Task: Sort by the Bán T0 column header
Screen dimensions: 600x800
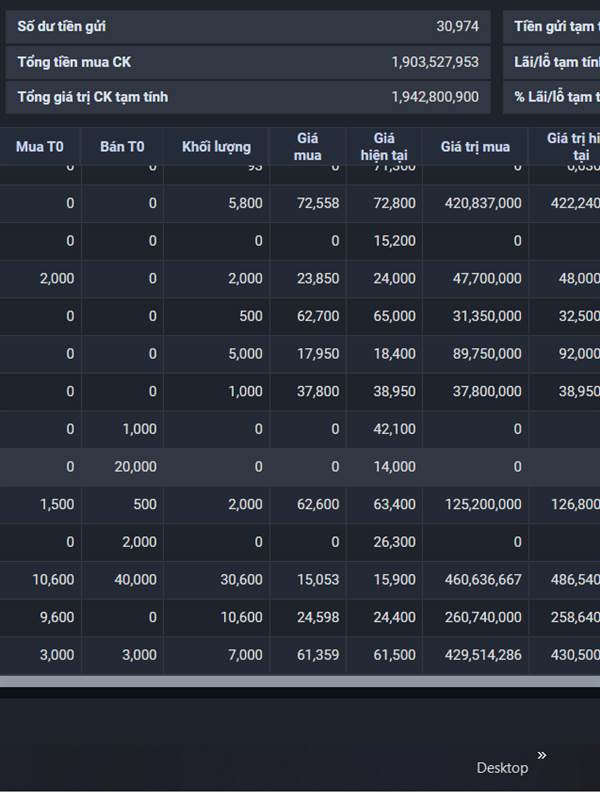Action: tap(122, 147)
